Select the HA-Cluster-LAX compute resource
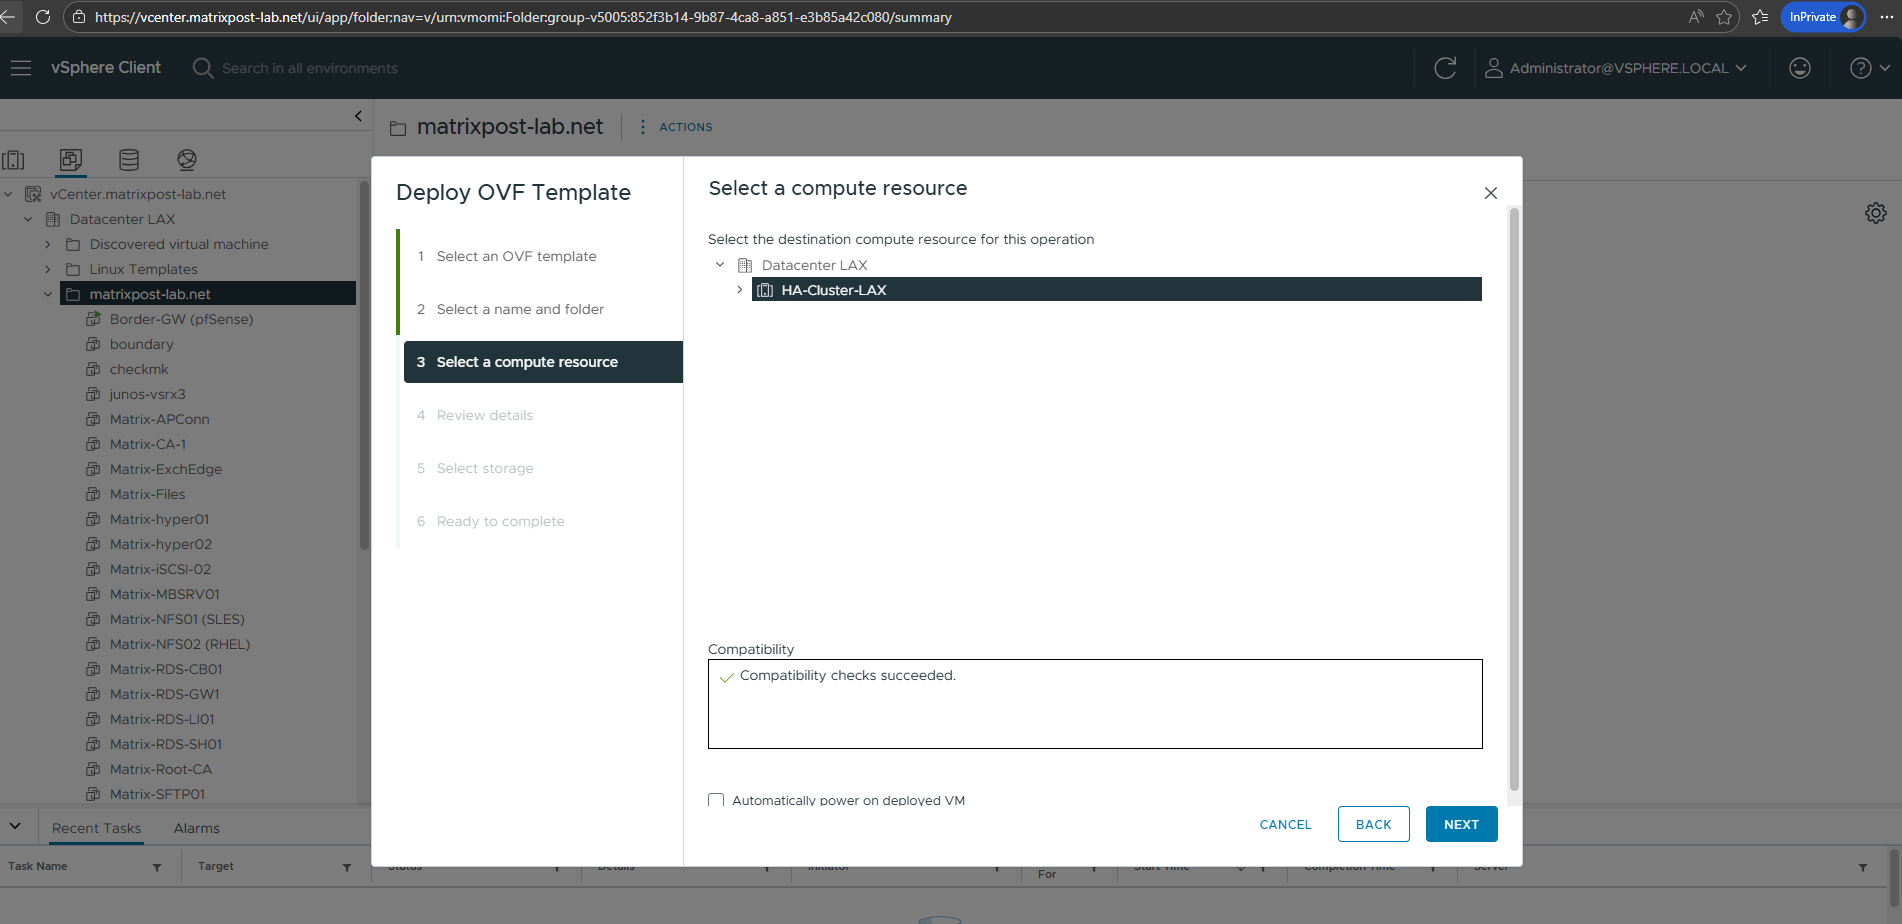The width and height of the screenshot is (1902, 924). 1116,290
